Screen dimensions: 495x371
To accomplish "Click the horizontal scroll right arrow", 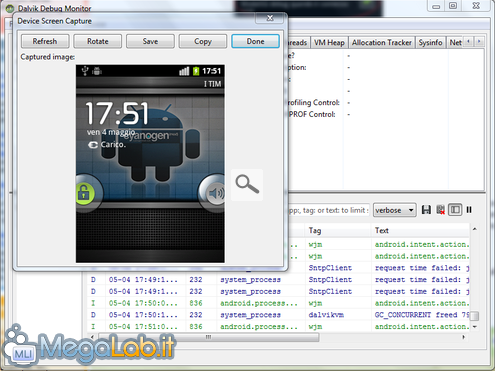I will 463,337.
